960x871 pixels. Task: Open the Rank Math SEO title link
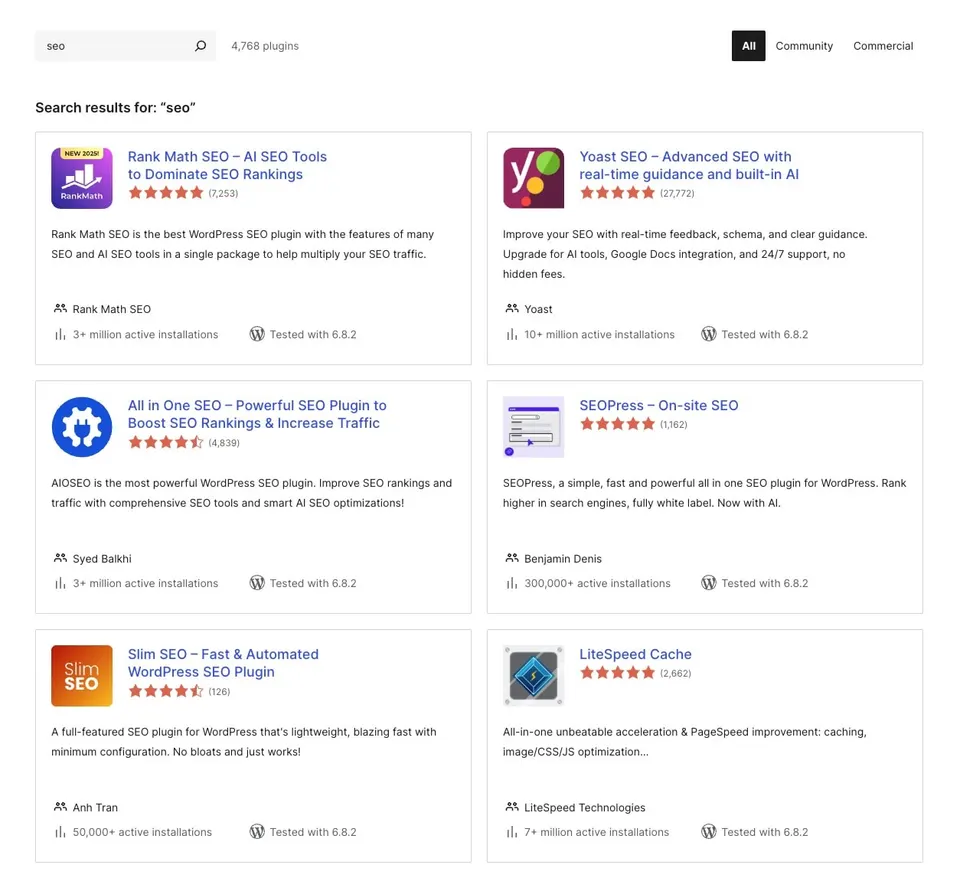pos(227,165)
